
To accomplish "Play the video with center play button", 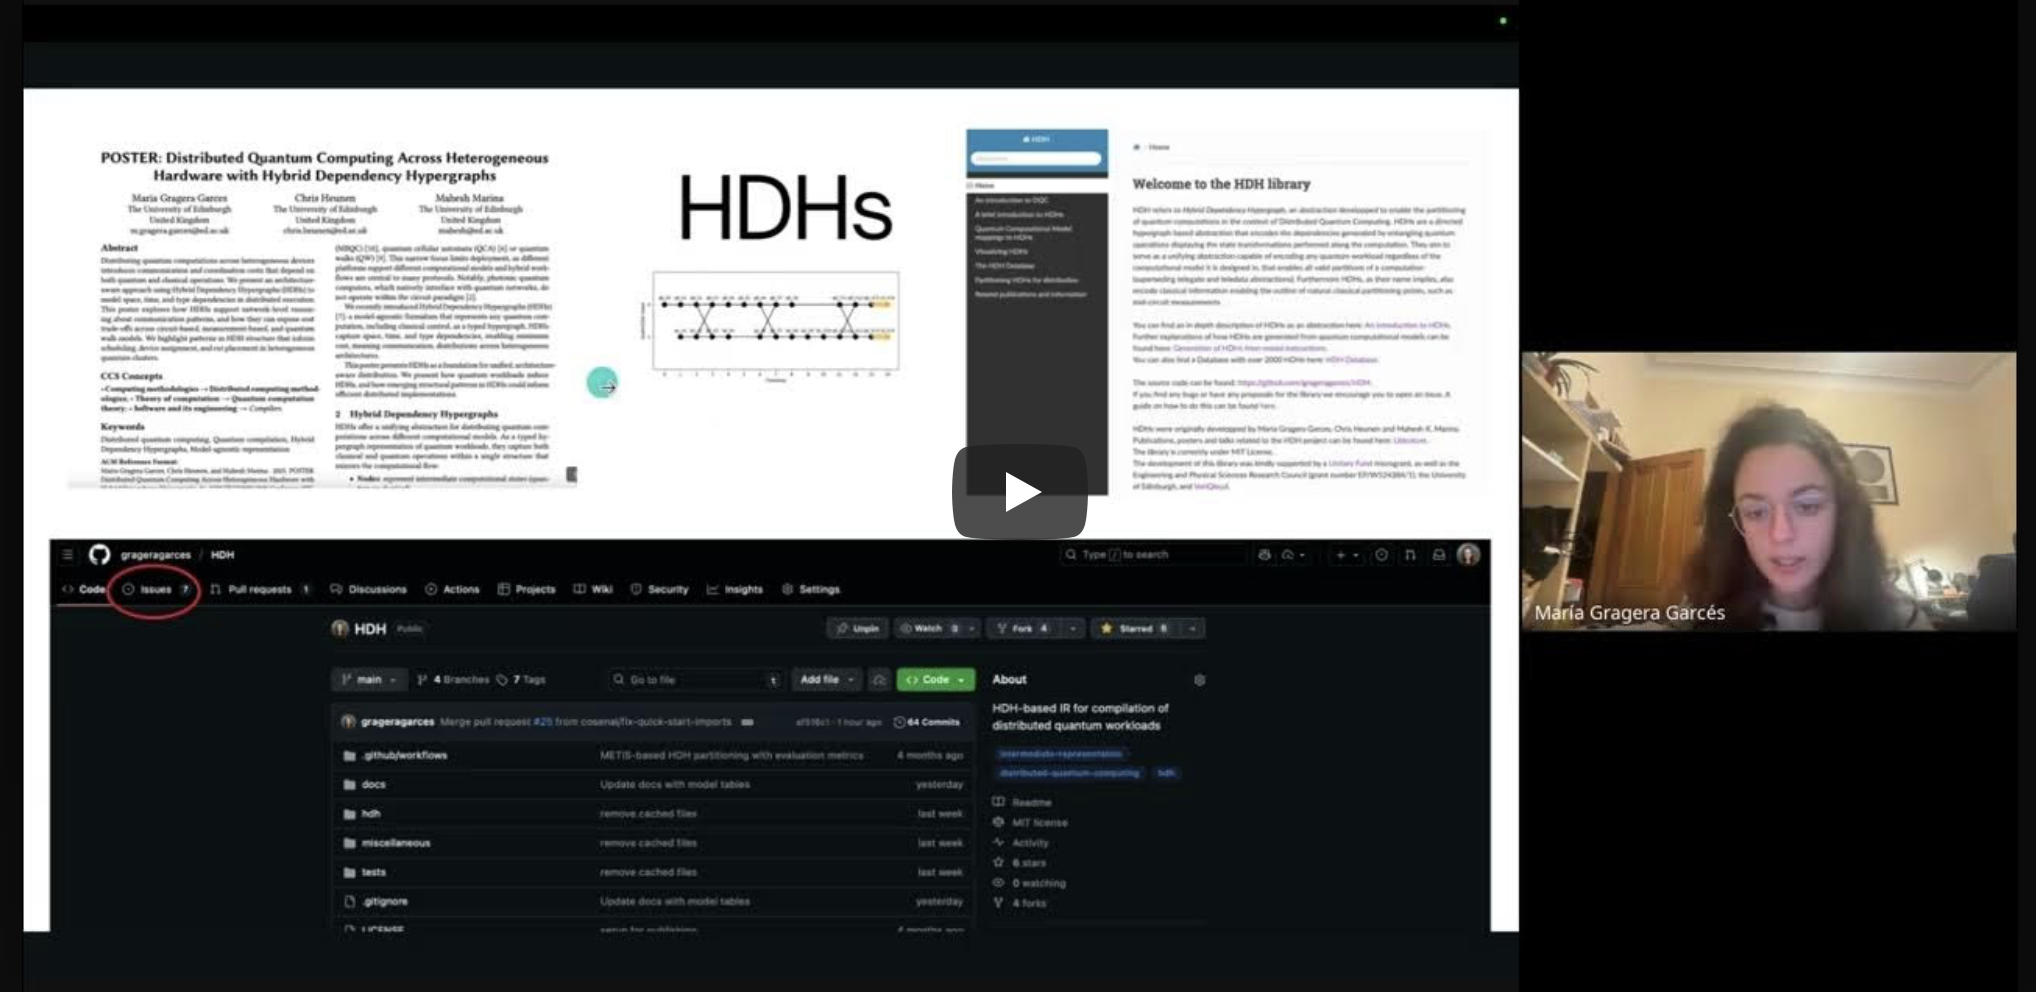I will [1019, 491].
